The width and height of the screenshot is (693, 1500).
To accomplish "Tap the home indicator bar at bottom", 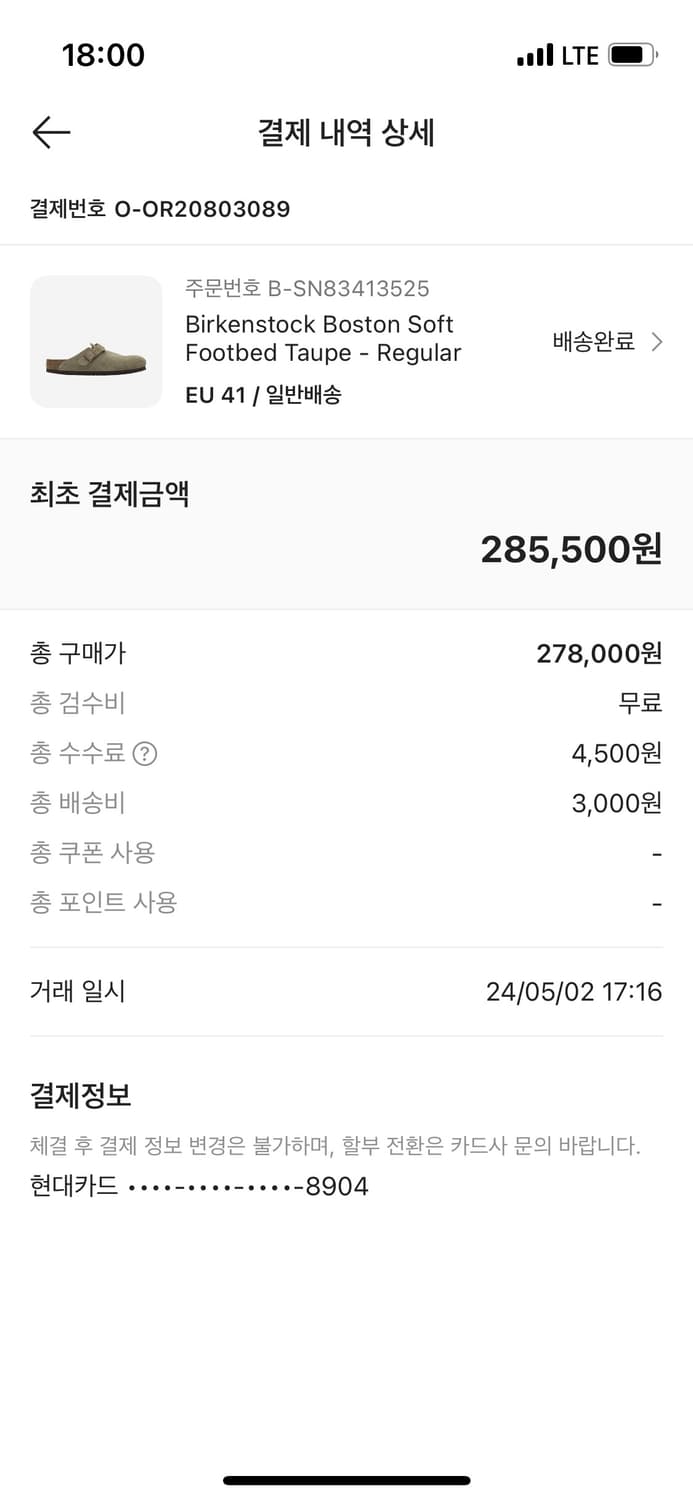I will (346, 1480).
